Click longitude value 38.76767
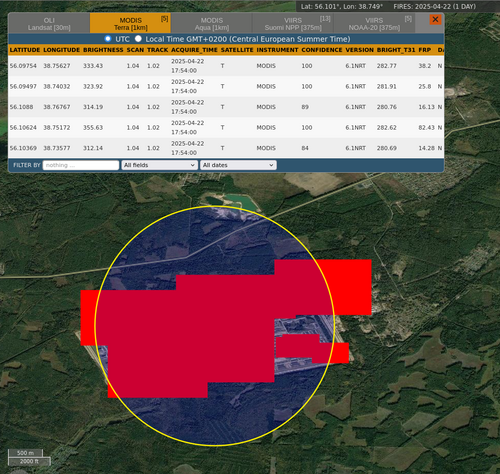Viewport: 500px width, 474px height. click(x=57, y=107)
